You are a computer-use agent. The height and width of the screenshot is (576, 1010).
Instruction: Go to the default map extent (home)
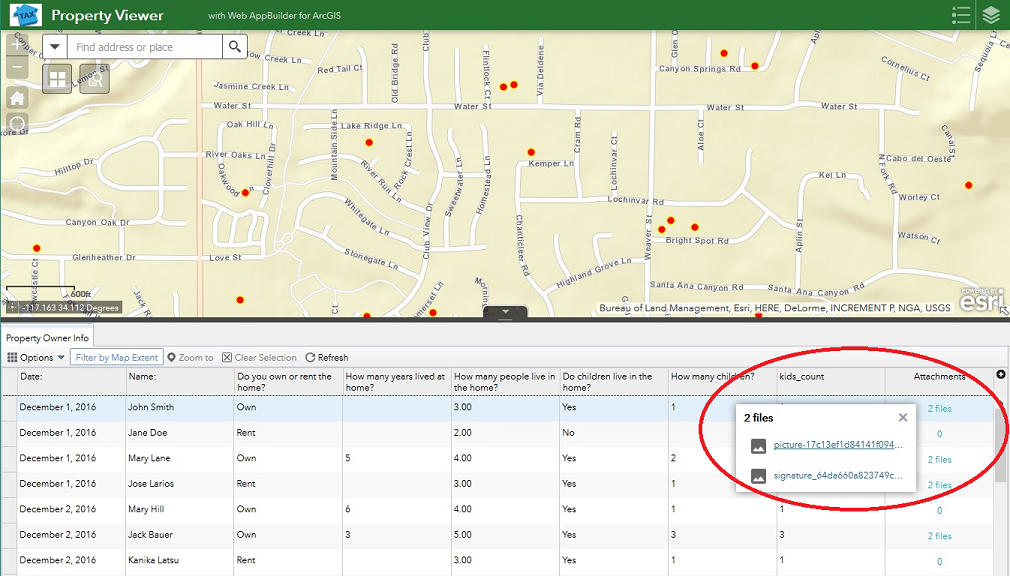pos(17,98)
